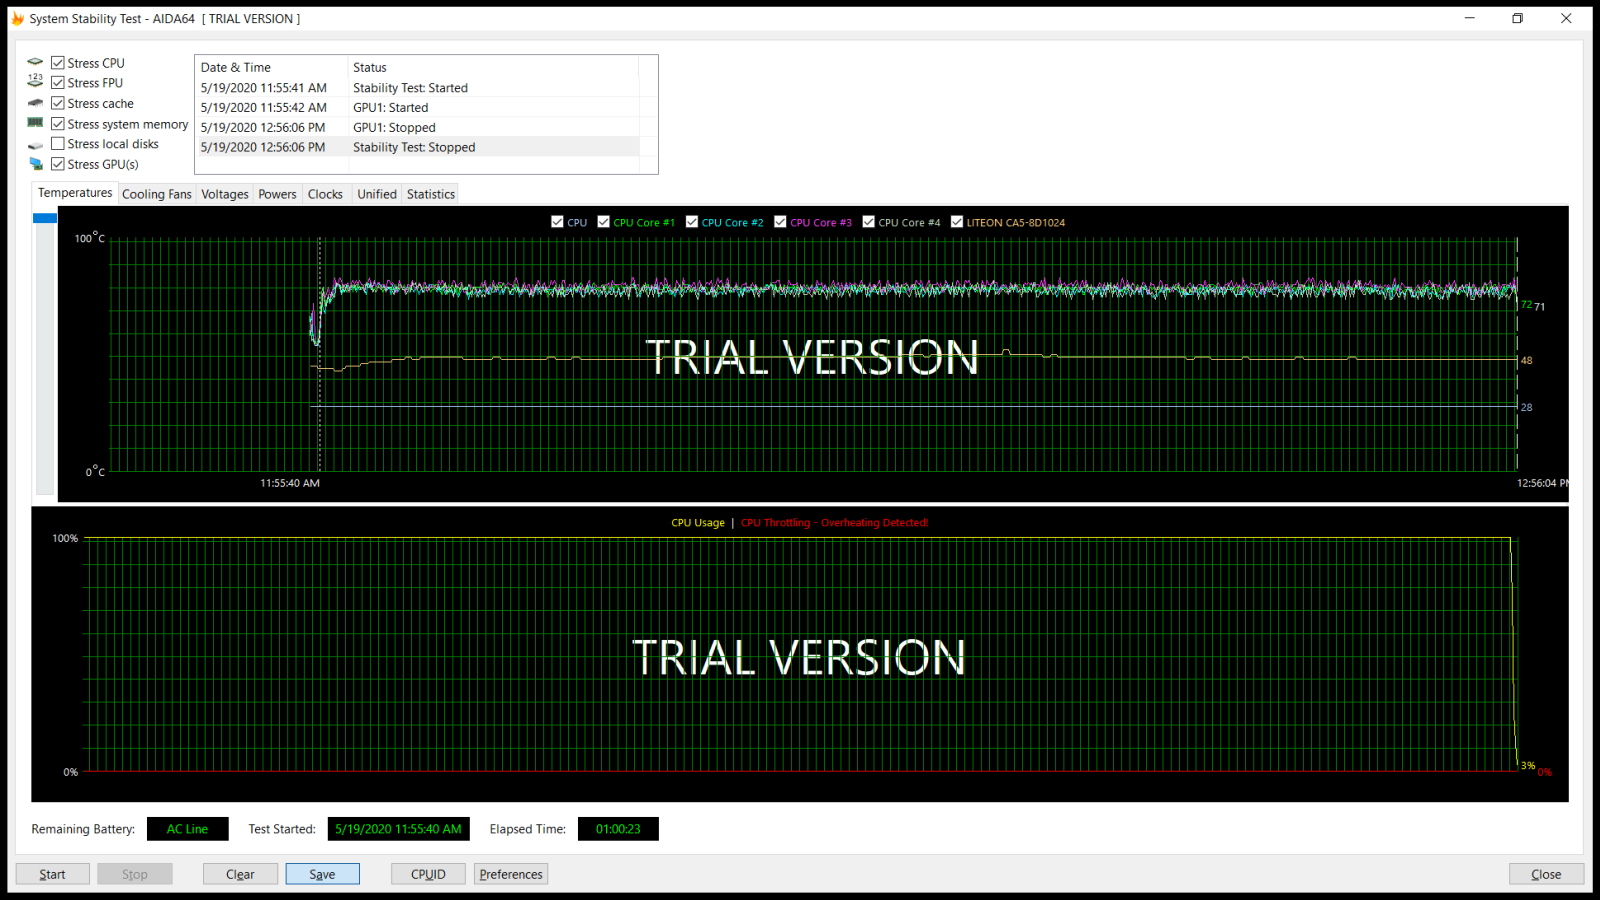The image size is (1600, 900).
Task: Select the Temperatures tab
Action: [75, 193]
